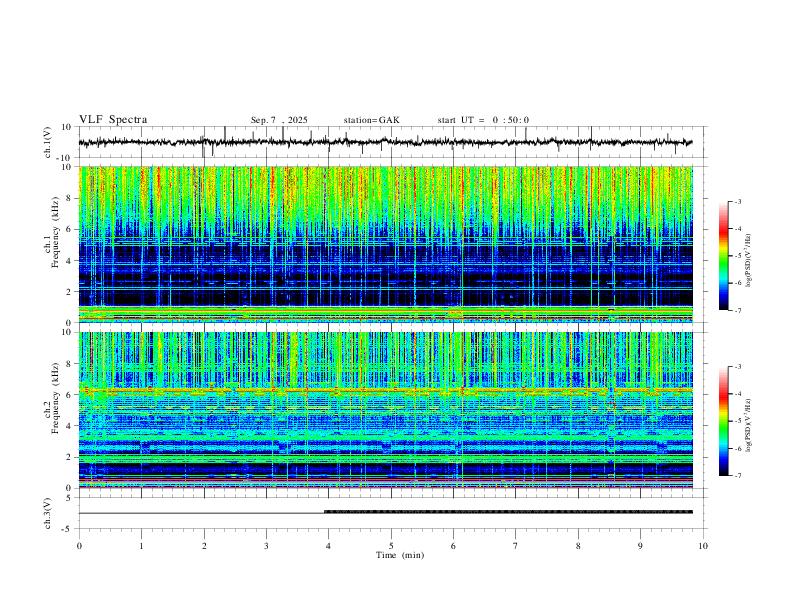Click time axis tick label "6"
This screenshot has height=612, width=792.
point(453,546)
